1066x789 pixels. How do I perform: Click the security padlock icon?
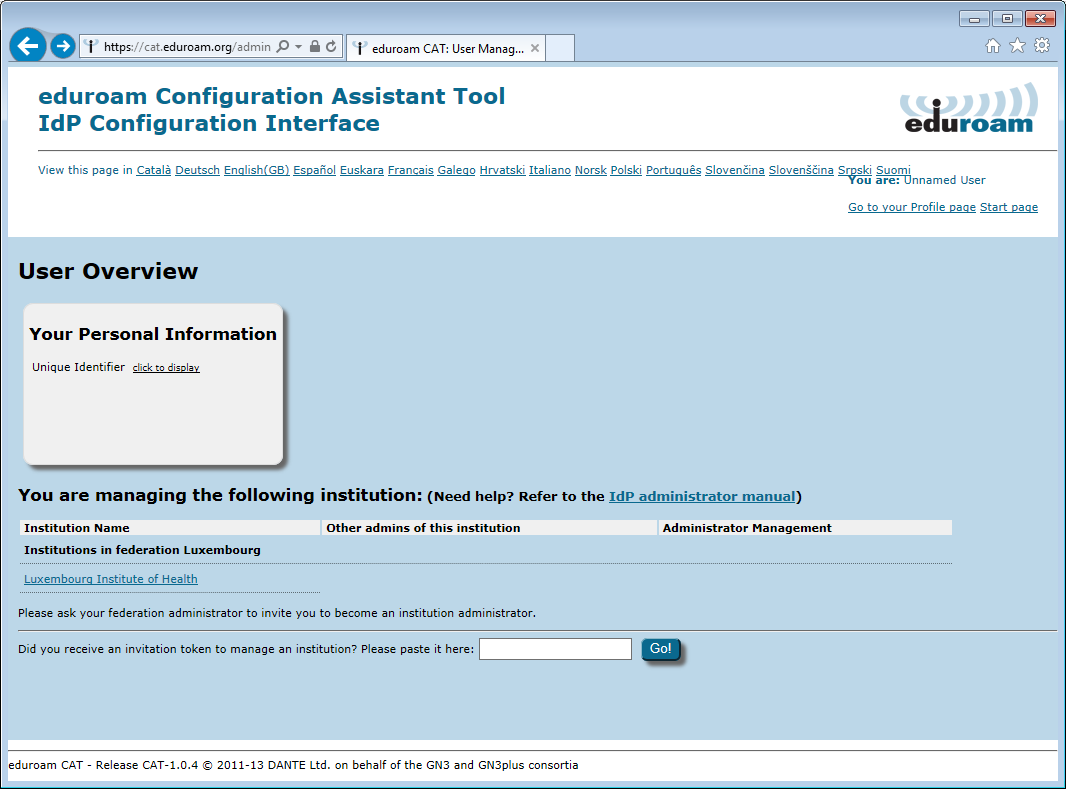(x=315, y=46)
